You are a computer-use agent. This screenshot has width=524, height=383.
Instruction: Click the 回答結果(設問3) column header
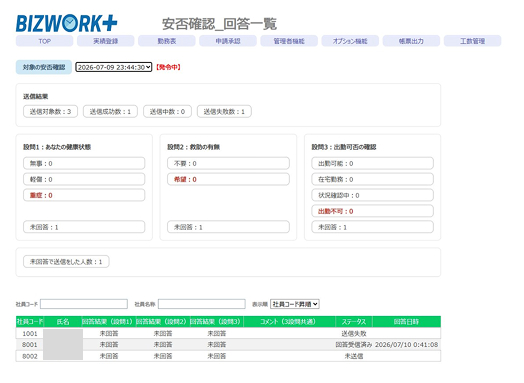click(217, 322)
